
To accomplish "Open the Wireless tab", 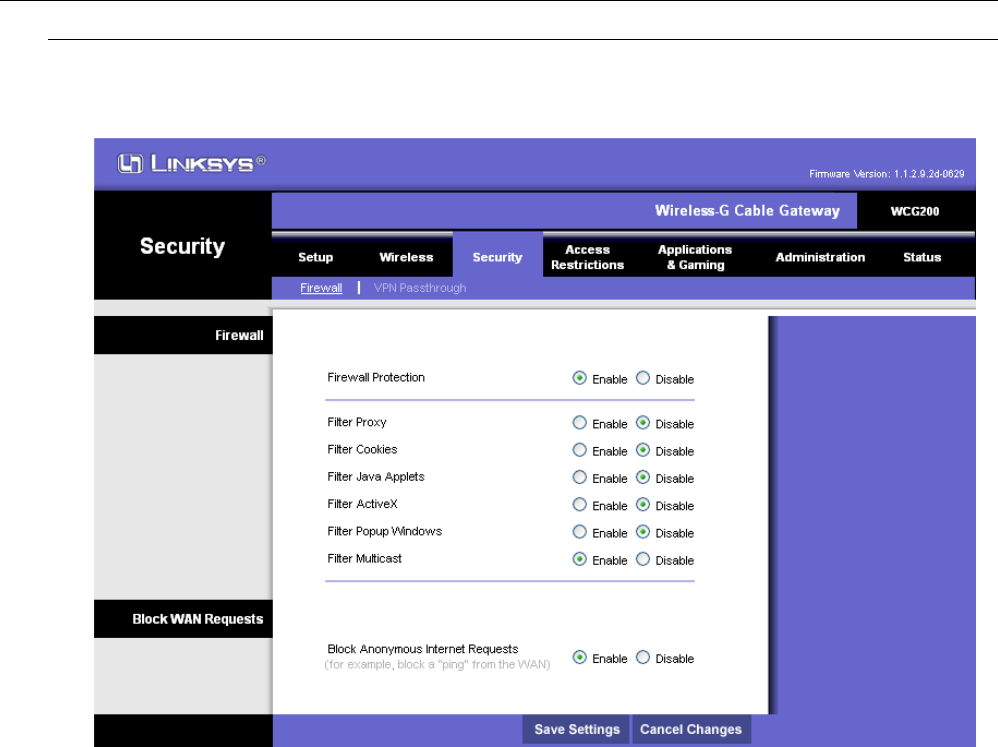I will point(406,257).
